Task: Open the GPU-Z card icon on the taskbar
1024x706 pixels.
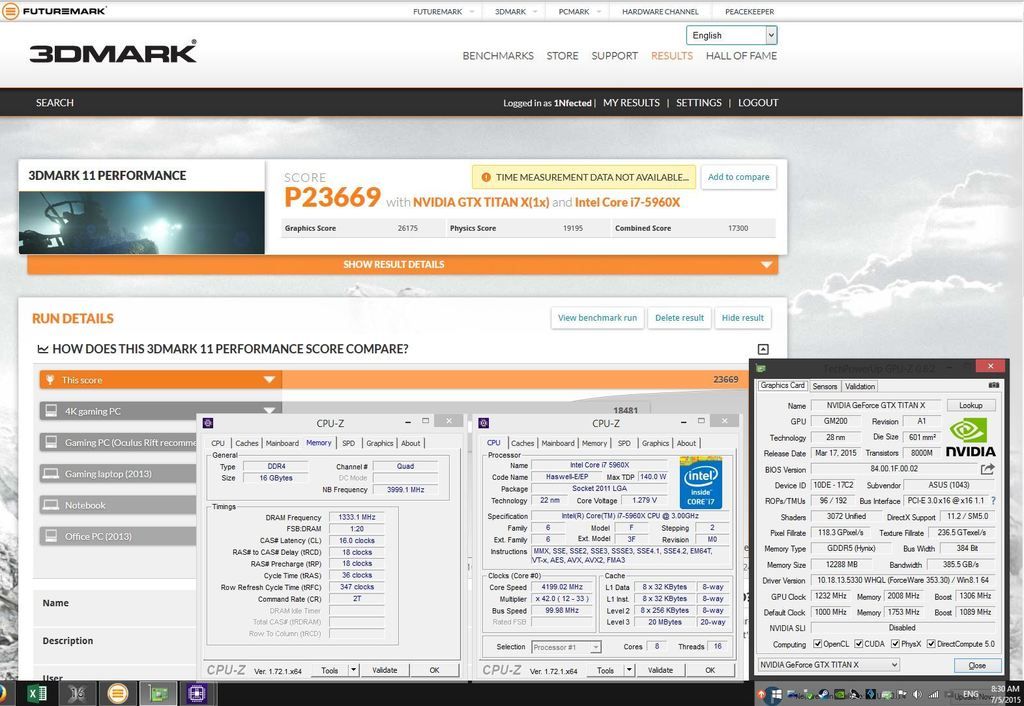Action: 157,694
